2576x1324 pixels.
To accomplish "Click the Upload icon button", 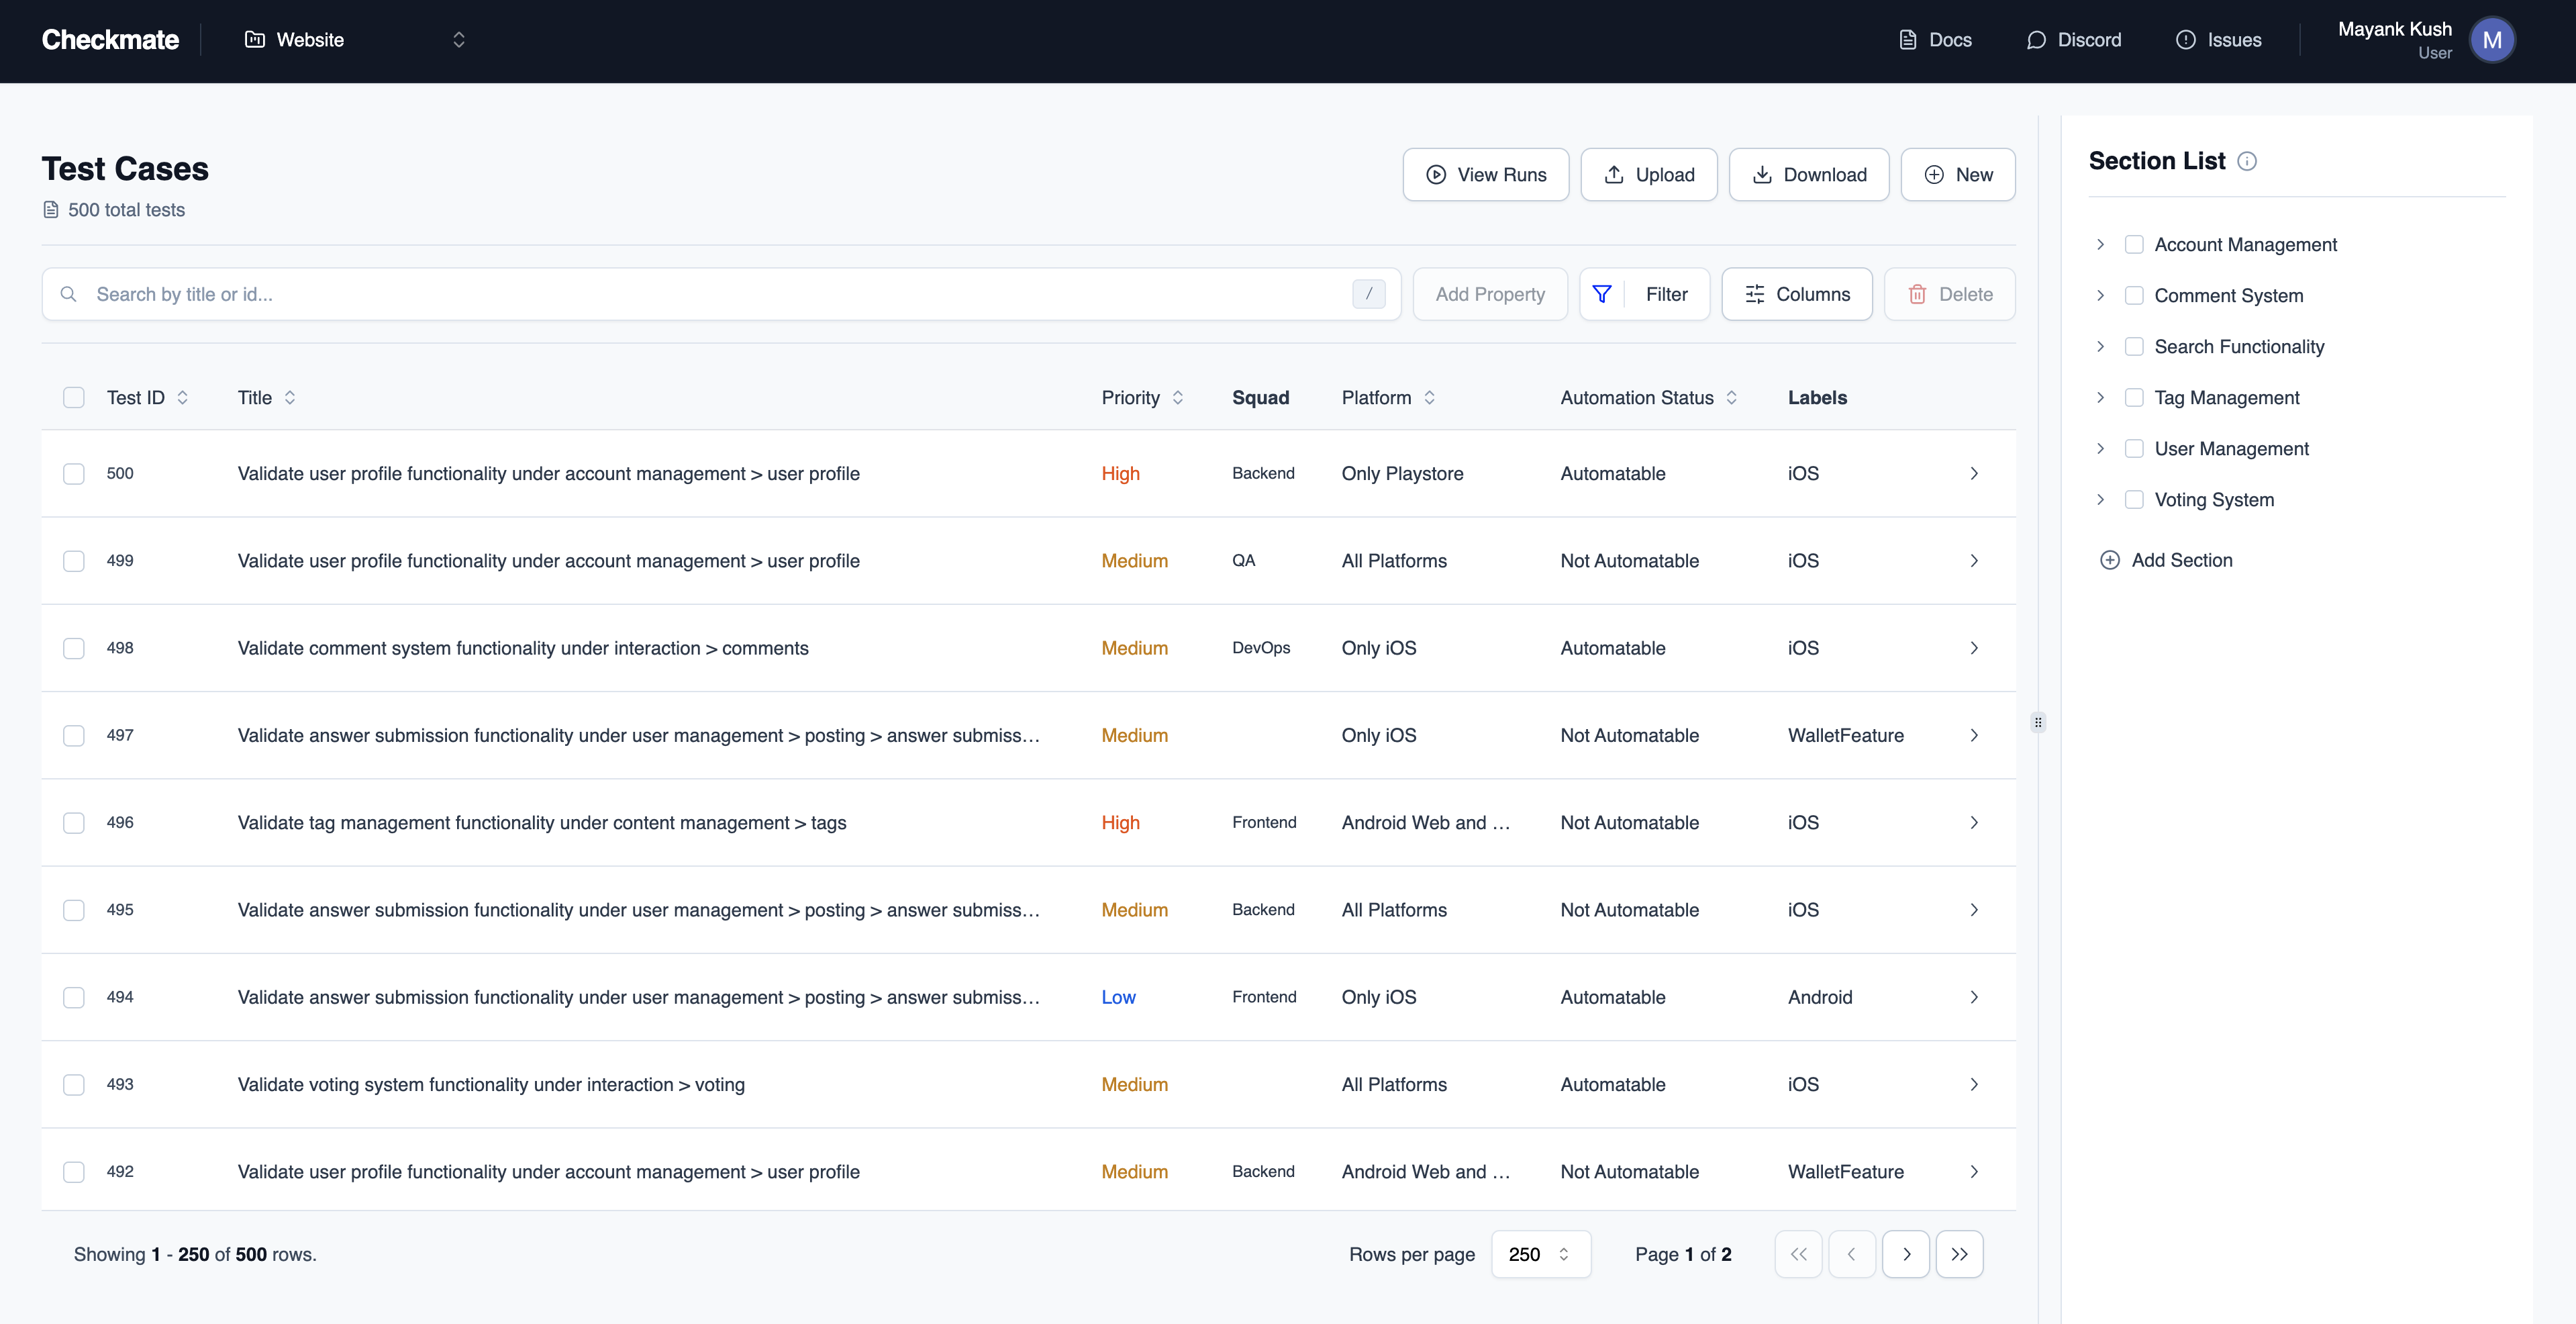I will (1614, 174).
